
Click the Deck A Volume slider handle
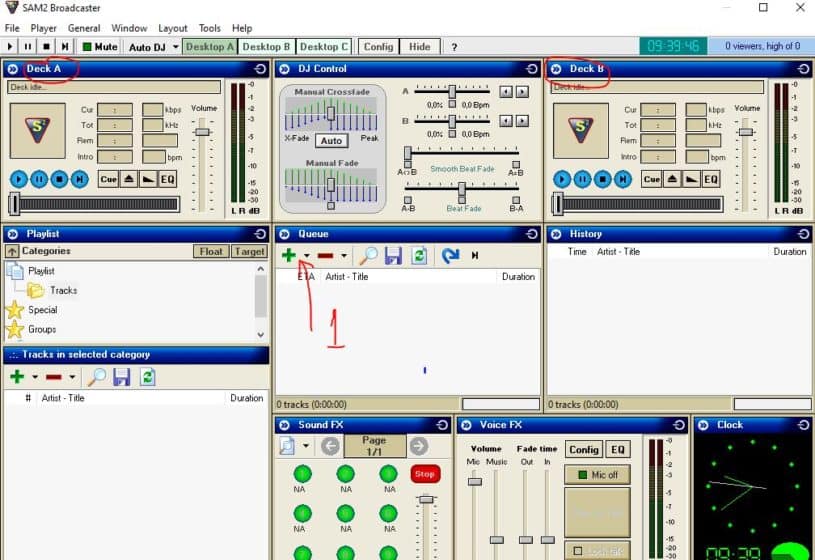[202, 132]
